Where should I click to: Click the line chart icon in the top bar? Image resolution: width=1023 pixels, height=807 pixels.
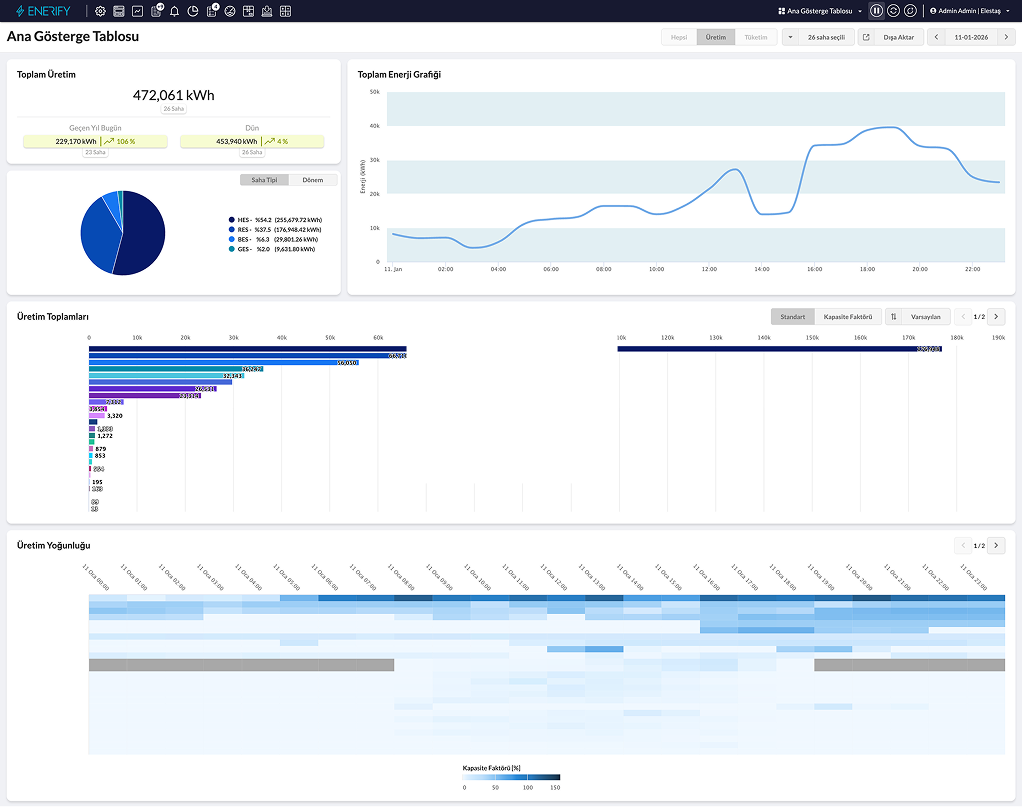(x=137, y=11)
